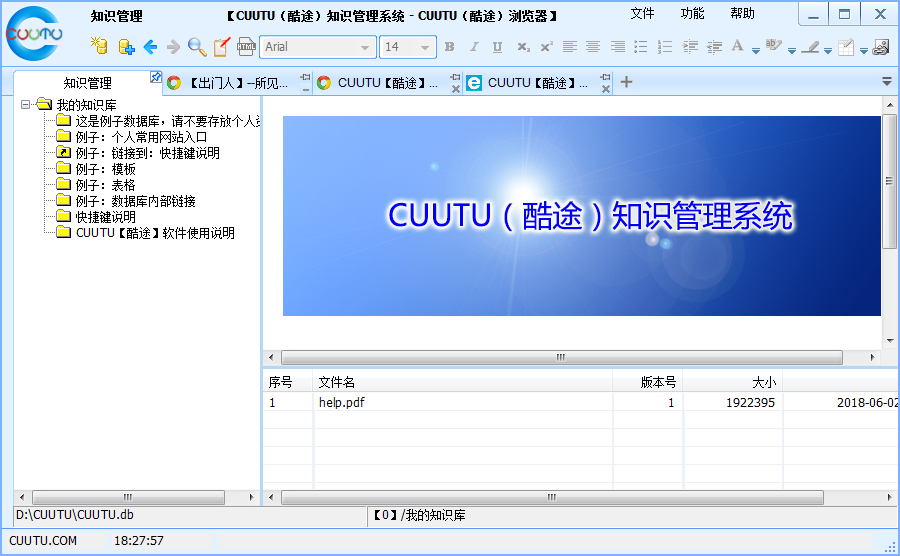This screenshot has height=556, width=900.
Task: Select 例子：数据库内部链接 folder
Action: click(135, 201)
